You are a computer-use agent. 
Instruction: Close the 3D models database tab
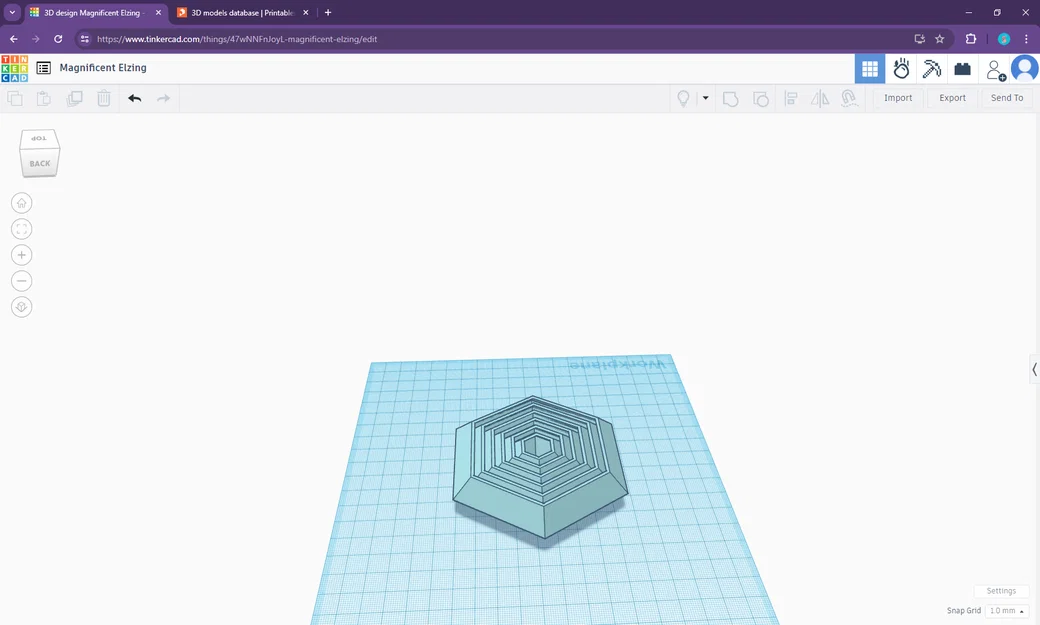click(x=306, y=13)
